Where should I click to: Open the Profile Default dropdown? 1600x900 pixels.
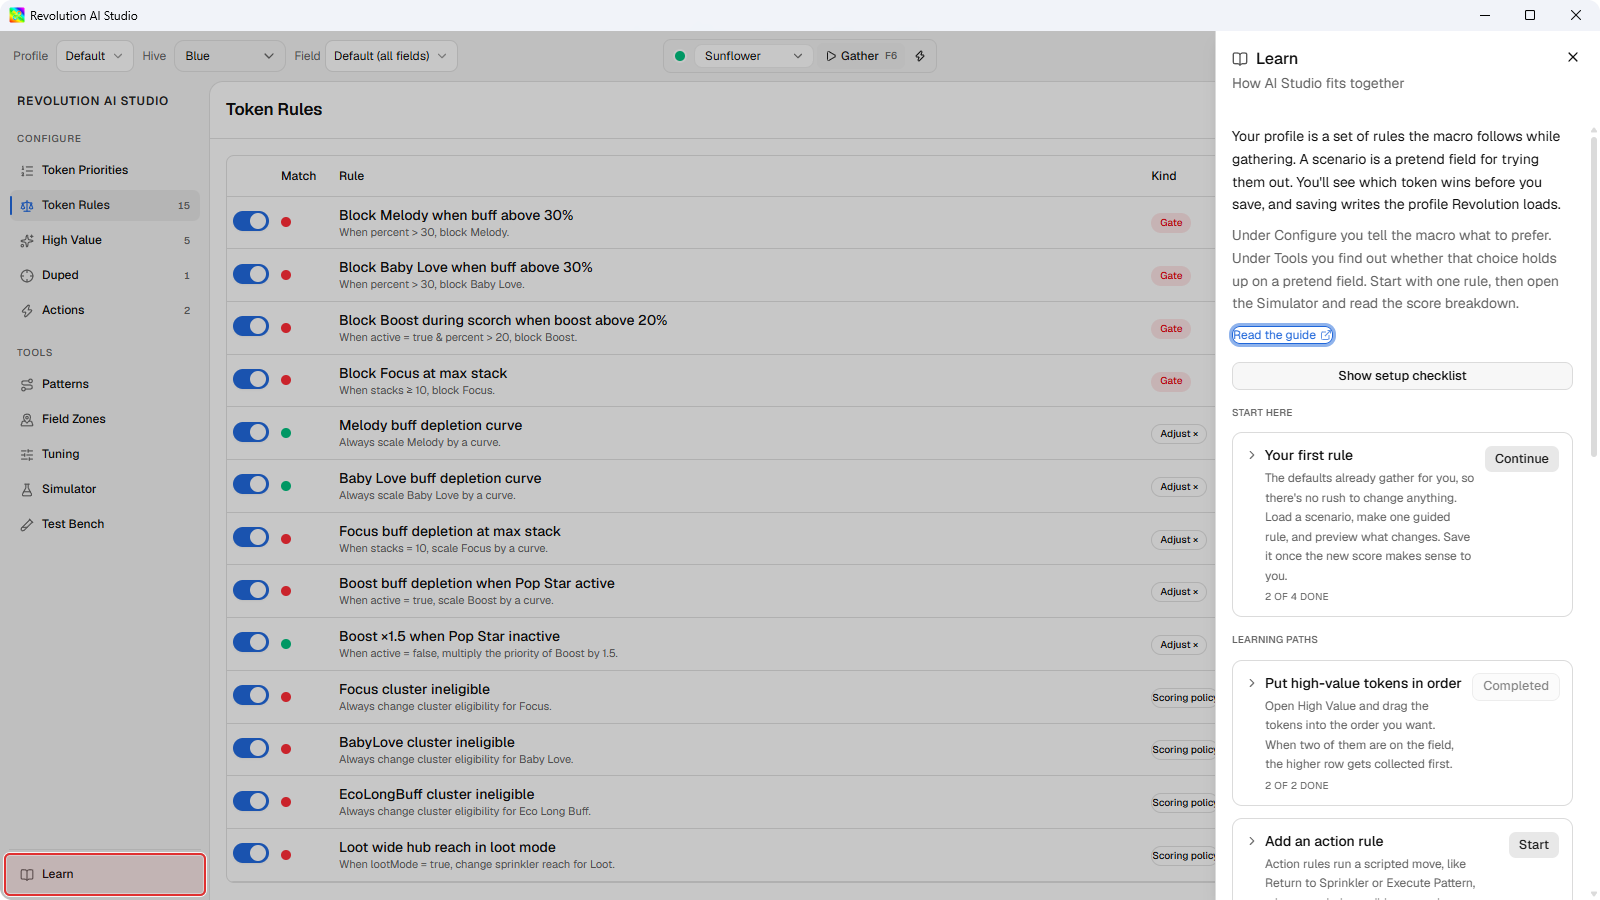(94, 56)
